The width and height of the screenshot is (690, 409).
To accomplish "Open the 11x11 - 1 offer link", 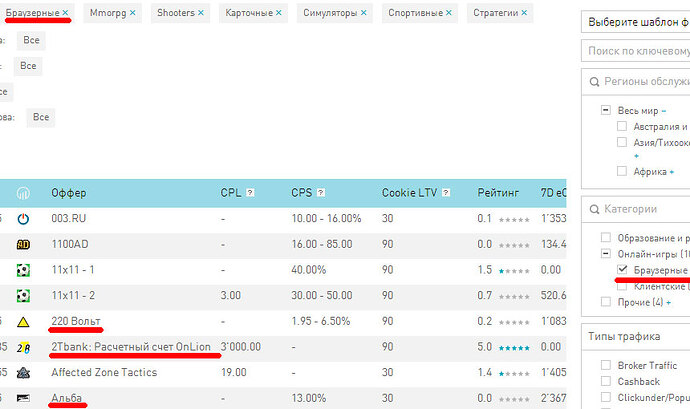I will click(x=73, y=269).
